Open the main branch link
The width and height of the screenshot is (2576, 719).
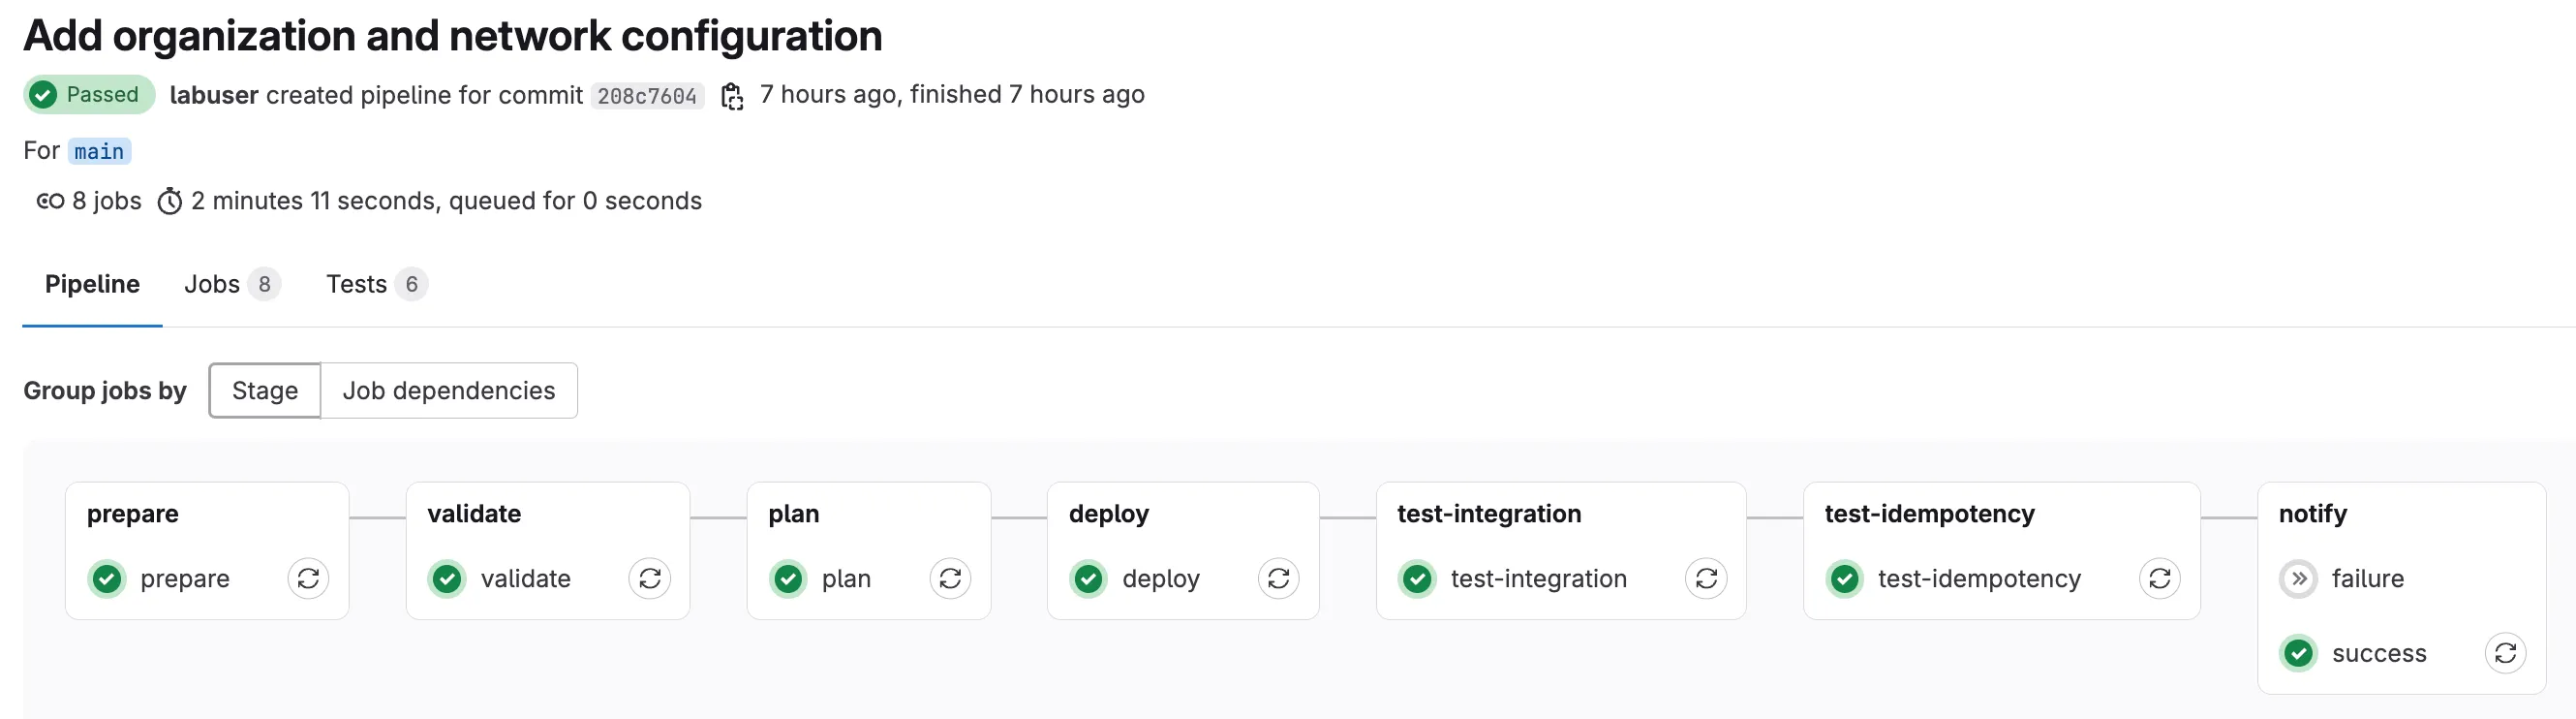point(99,151)
